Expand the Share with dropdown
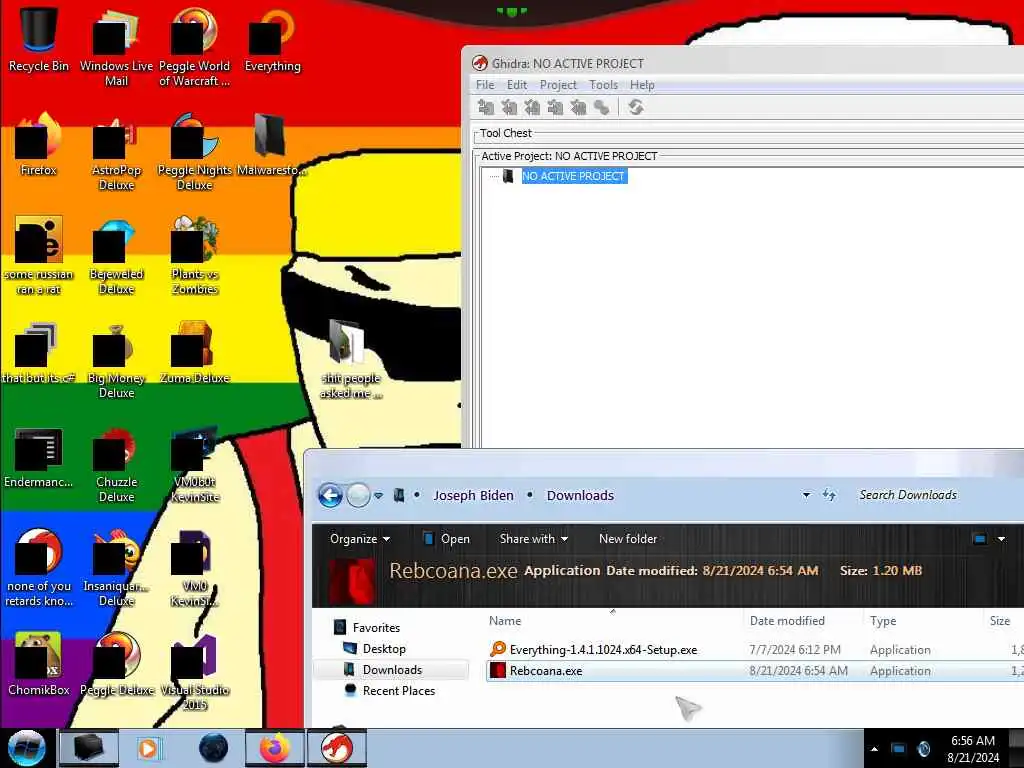The height and width of the screenshot is (768, 1024). coord(534,539)
